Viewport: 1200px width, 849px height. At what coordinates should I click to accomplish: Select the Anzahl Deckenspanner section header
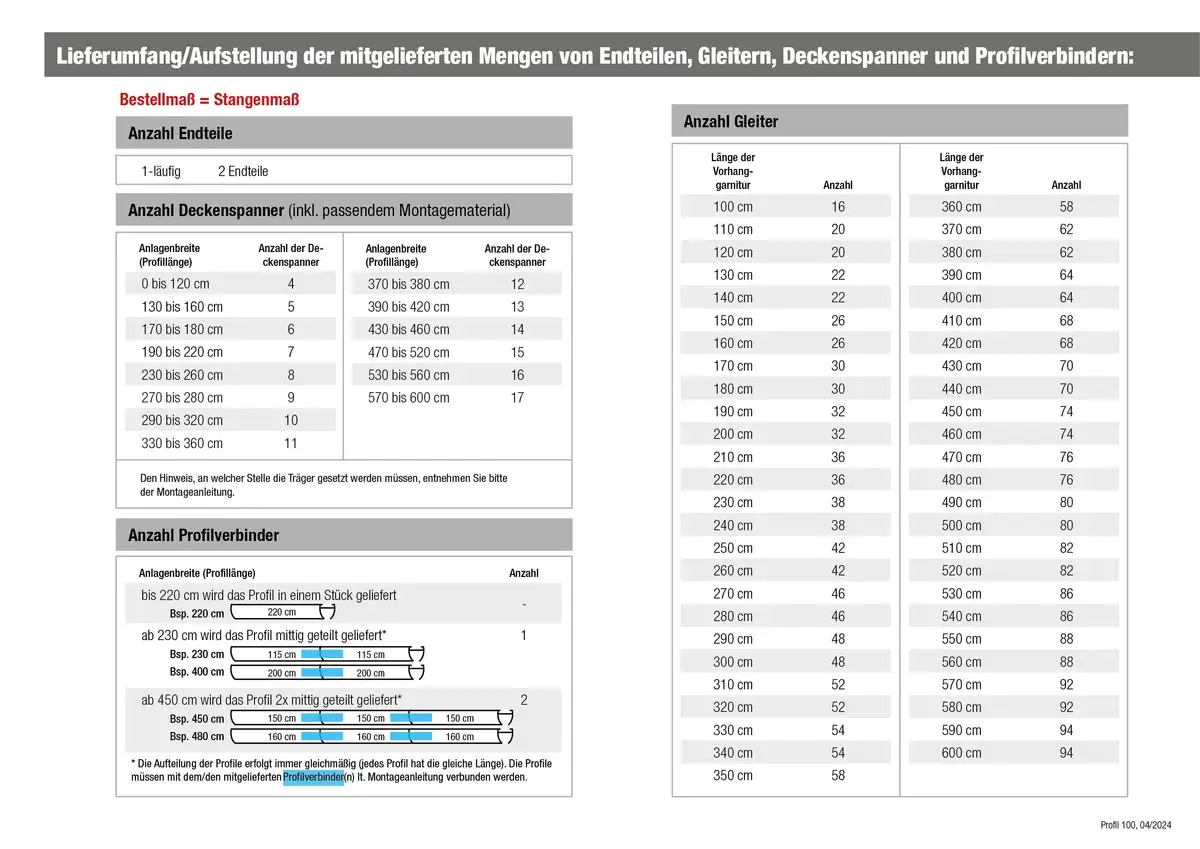[344, 210]
